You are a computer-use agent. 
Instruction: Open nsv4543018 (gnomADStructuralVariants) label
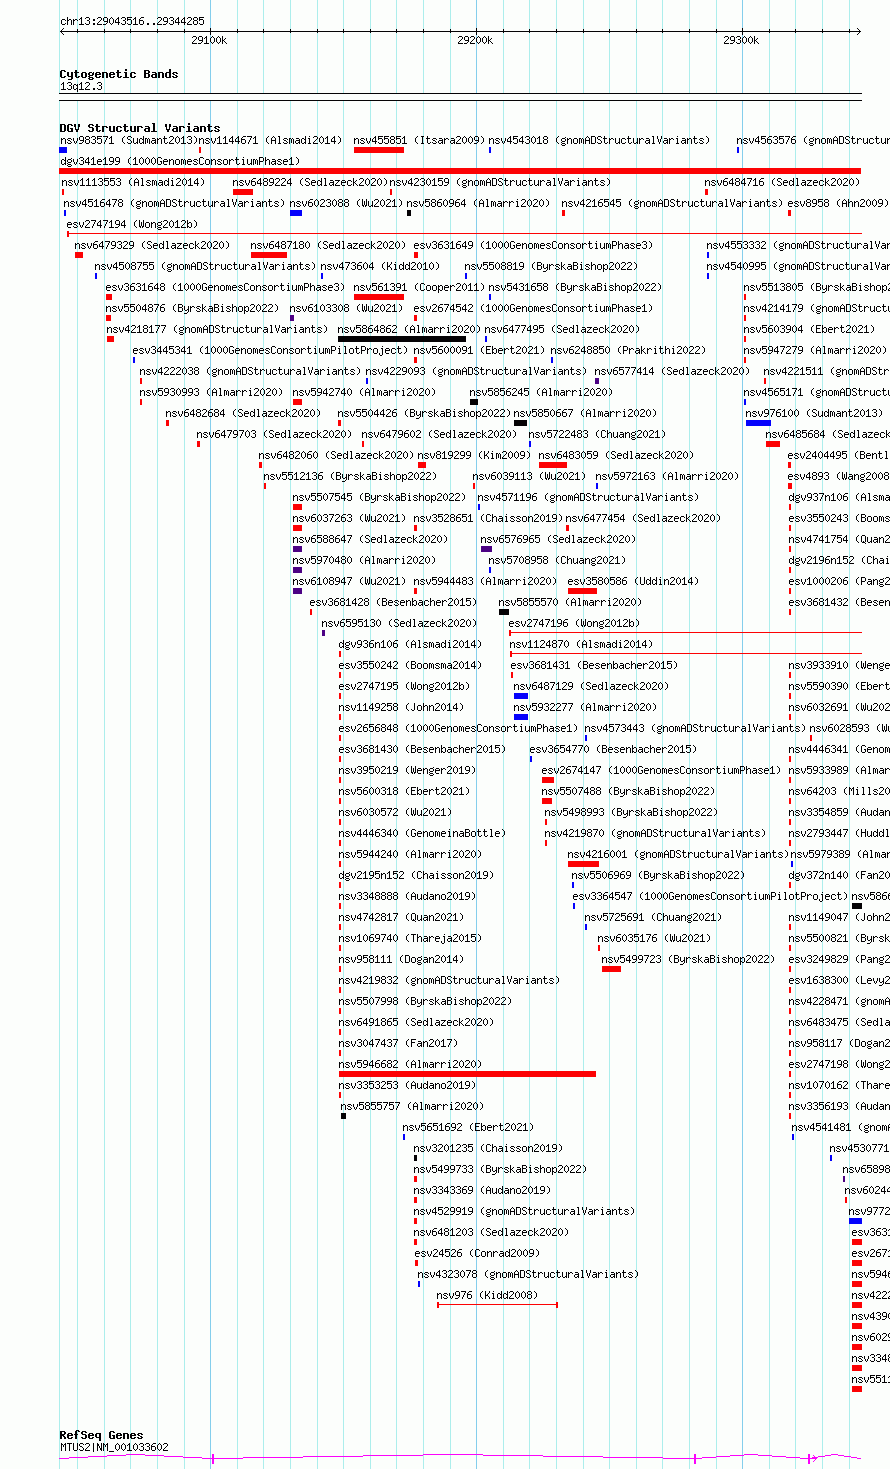pos(599,140)
